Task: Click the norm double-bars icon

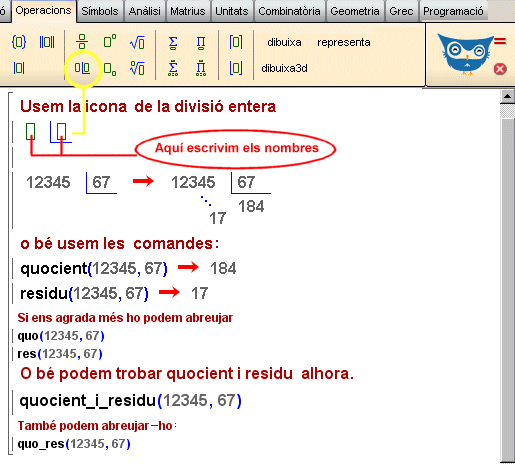Action: (47, 42)
